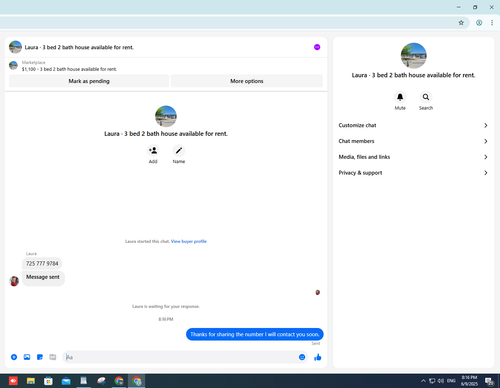Click the phone number message 725 777 9784

click(42, 263)
